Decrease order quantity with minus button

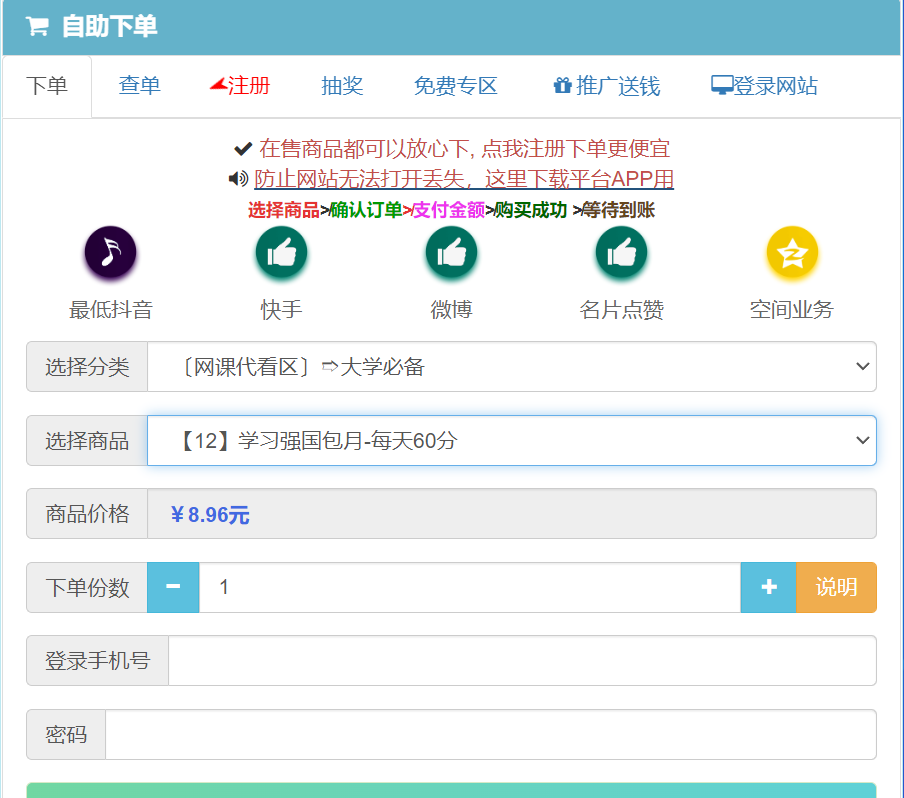click(173, 588)
